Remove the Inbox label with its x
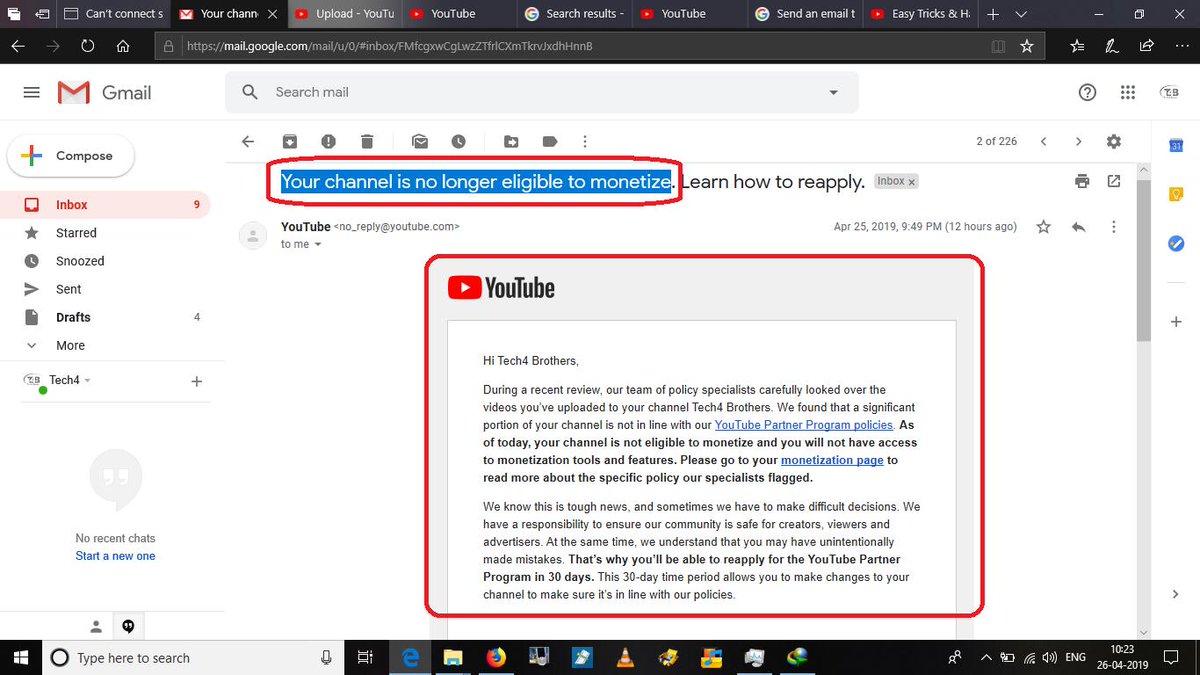The height and width of the screenshot is (675, 1200). coord(911,182)
